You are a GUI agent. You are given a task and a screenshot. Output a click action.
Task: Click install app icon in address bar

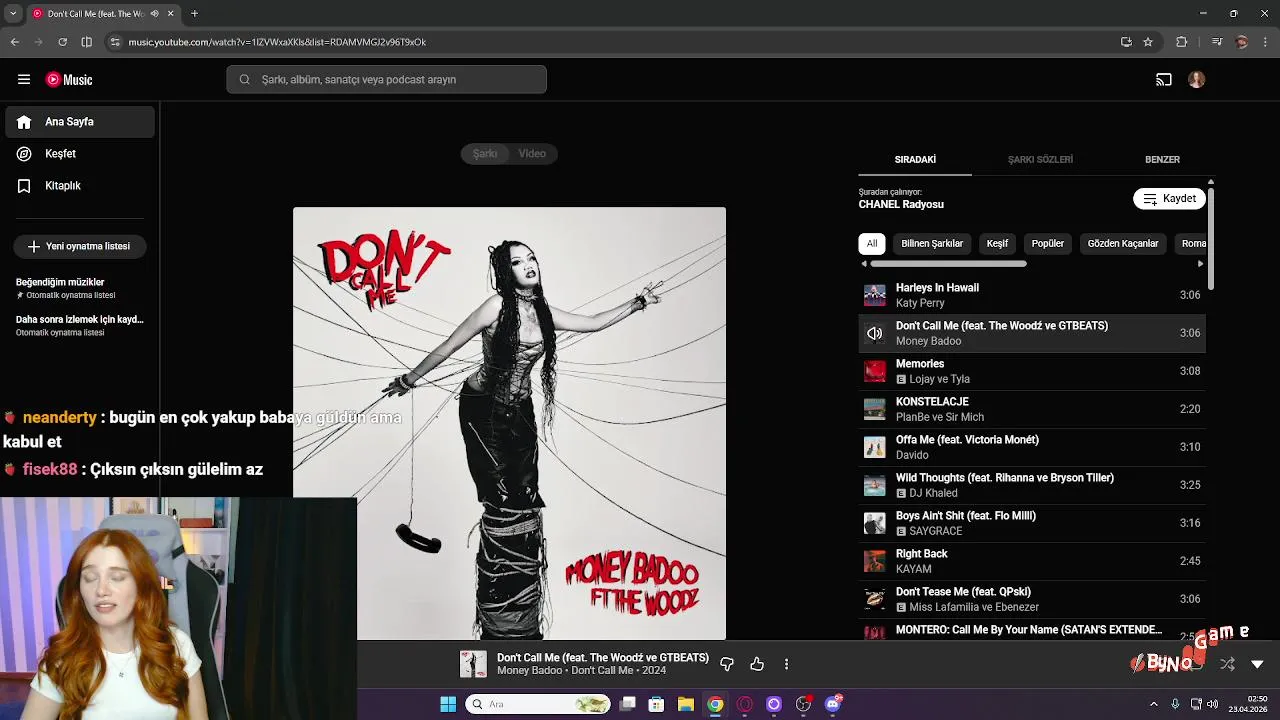coord(1126,42)
